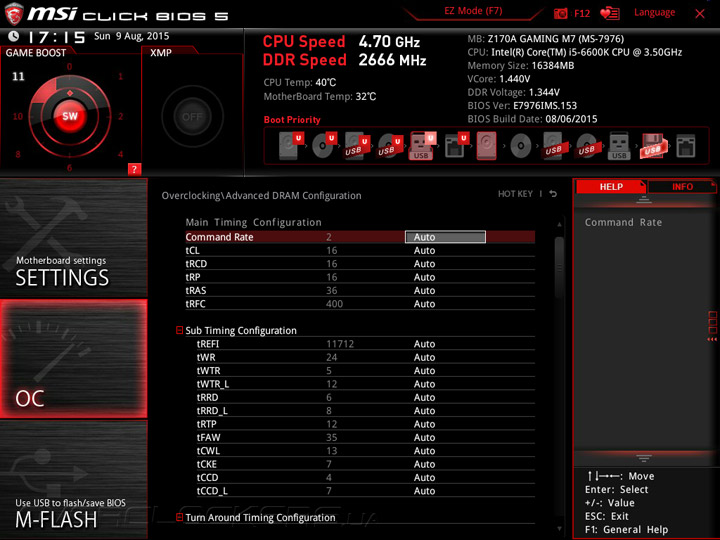Toggle the Game Boost SW knob
This screenshot has height=540, width=720.
point(70,116)
